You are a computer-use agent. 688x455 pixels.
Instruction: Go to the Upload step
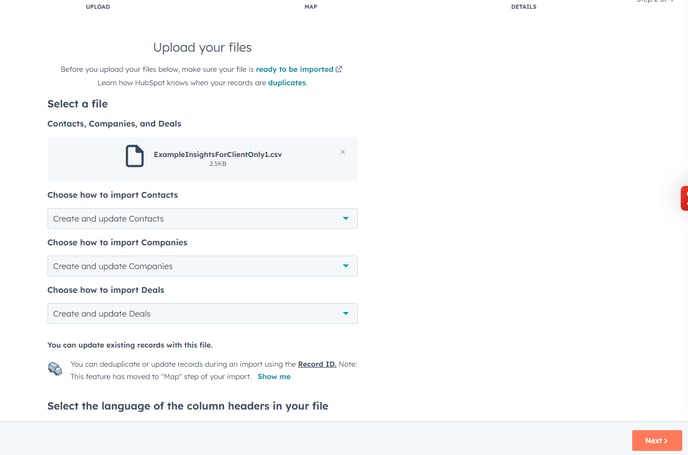point(98,7)
